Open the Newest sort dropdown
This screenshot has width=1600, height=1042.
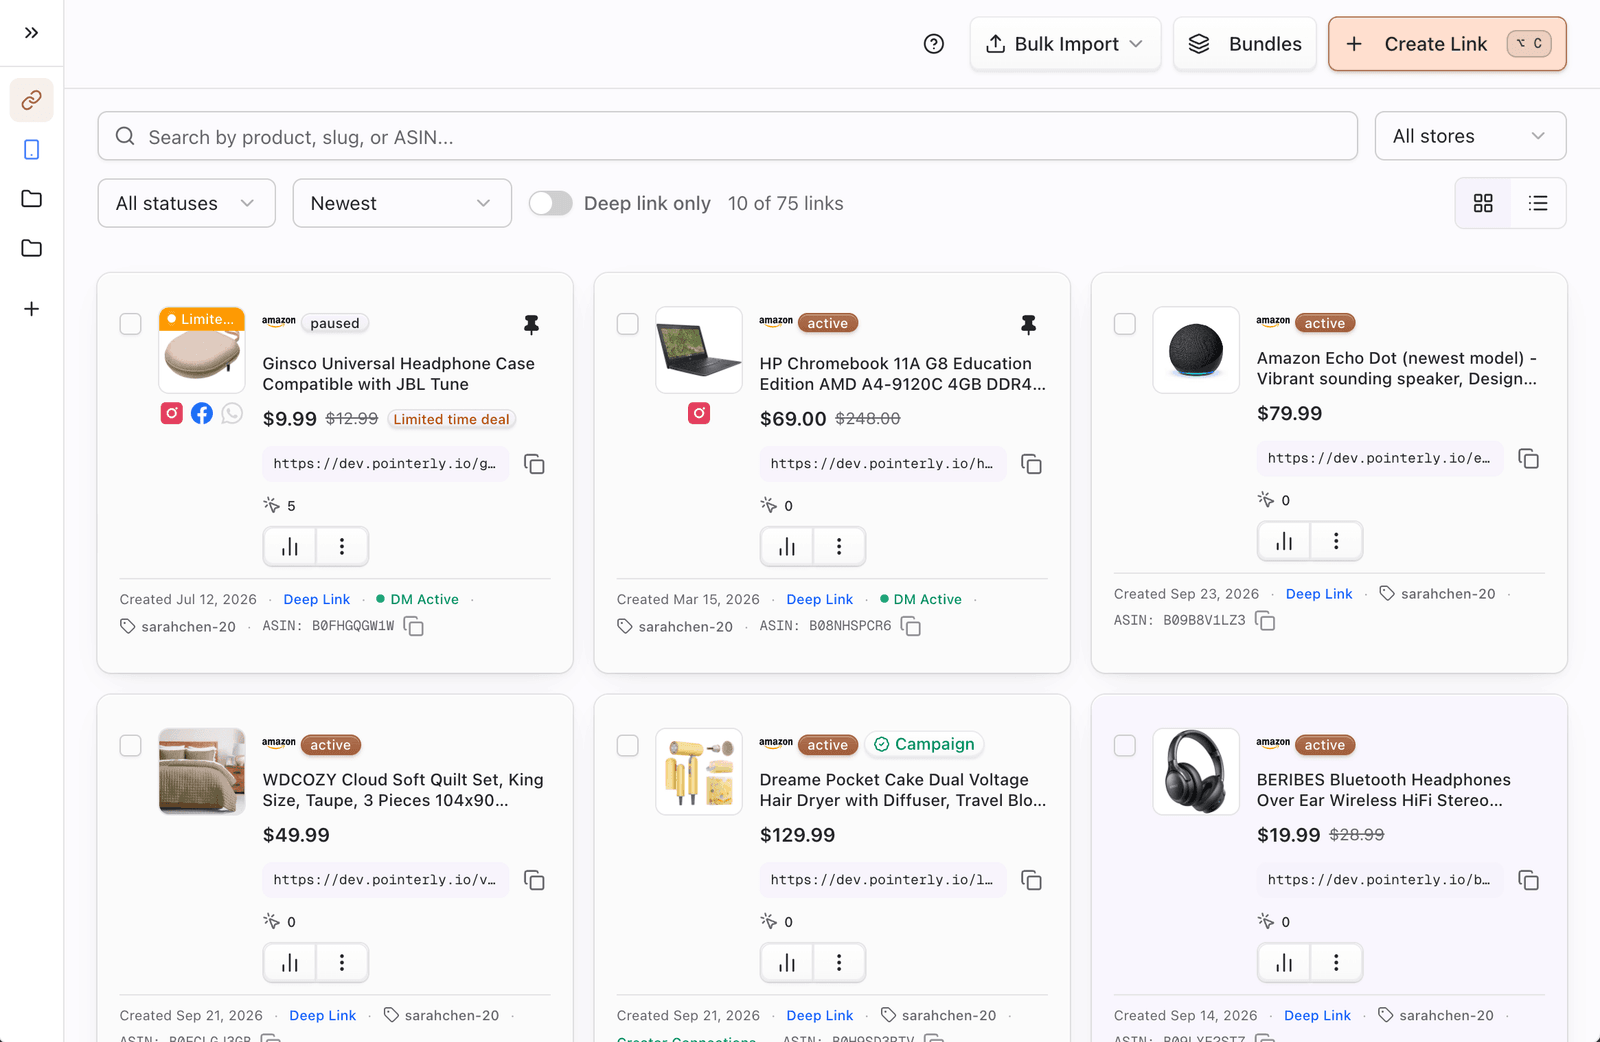click(x=402, y=203)
